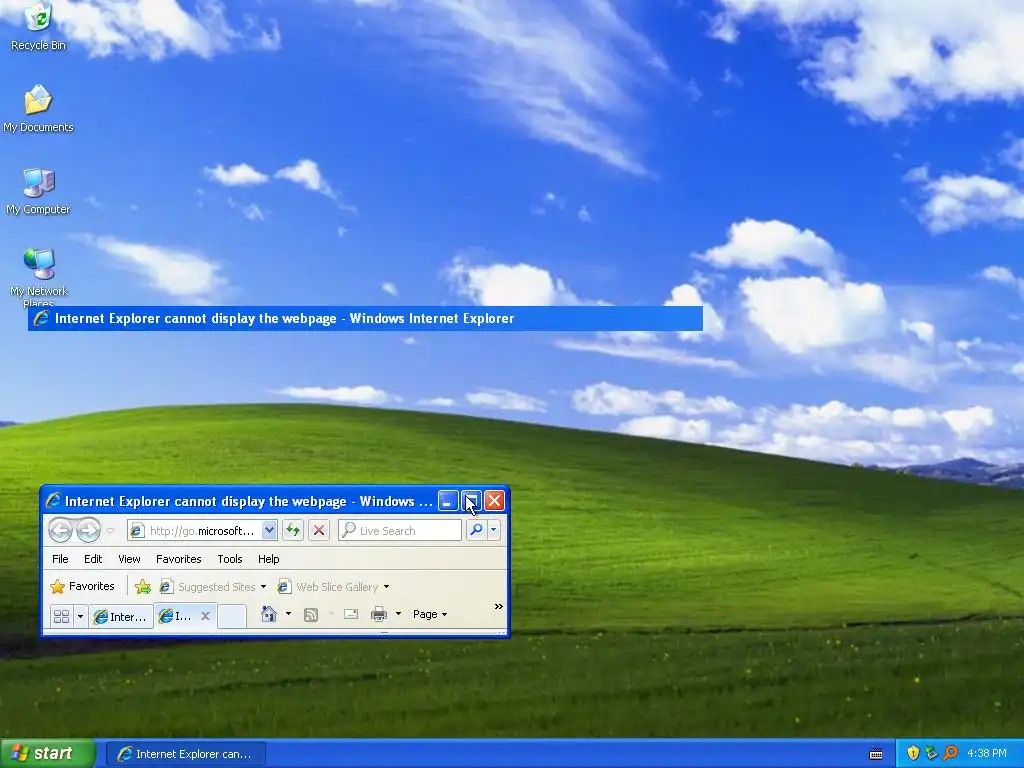
Task: Open Favorites center with the star button
Action: pos(82,586)
